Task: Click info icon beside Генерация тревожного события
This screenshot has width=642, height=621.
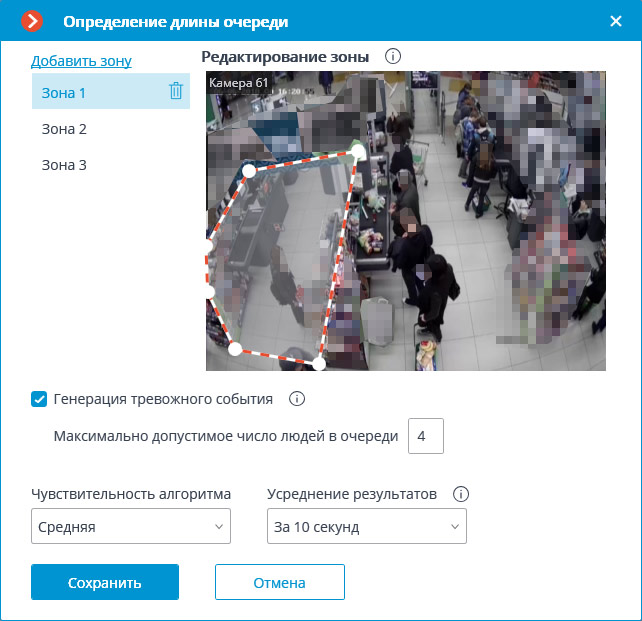Action: point(296,399)
